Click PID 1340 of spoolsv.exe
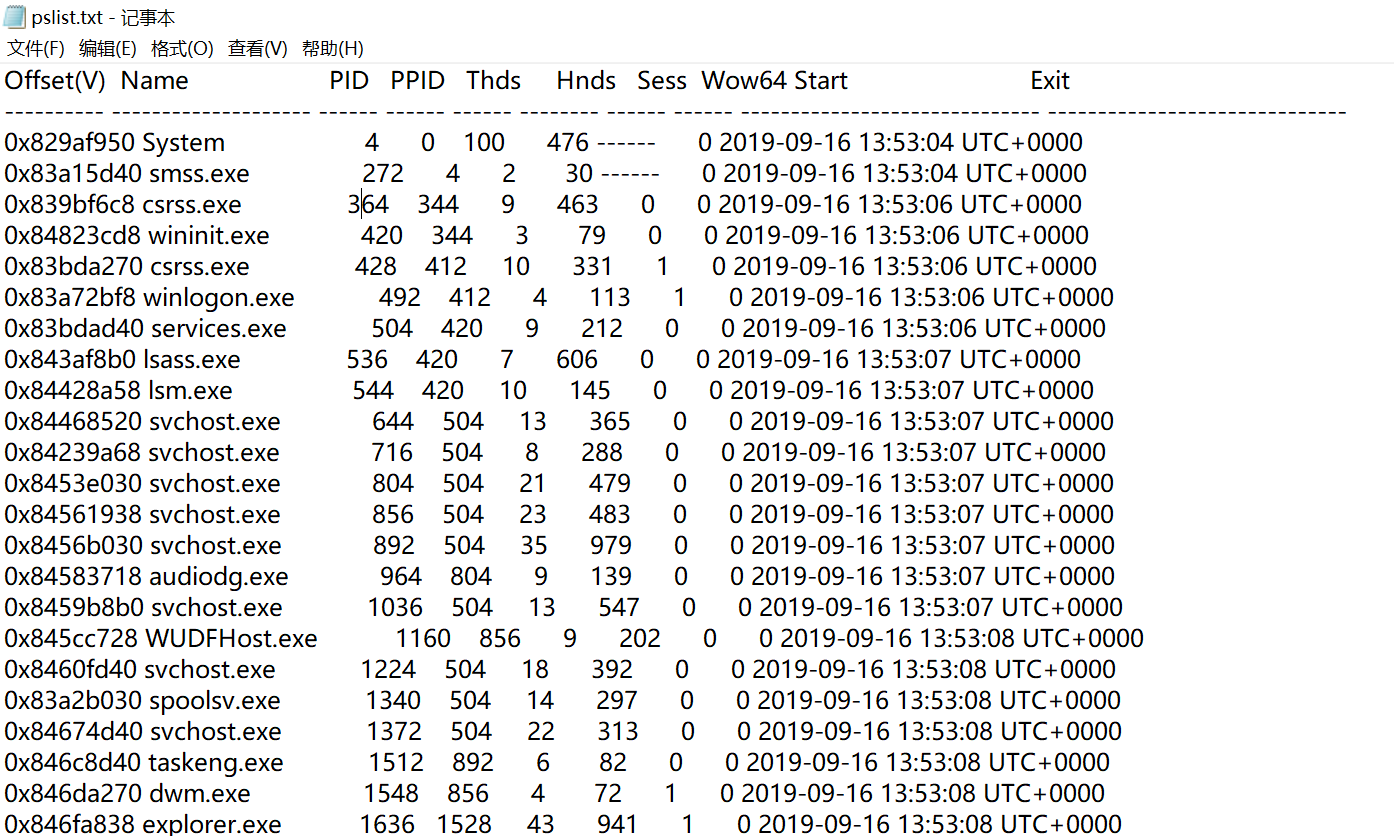Viewport: 1394px width, 836px height. point(394,701)
